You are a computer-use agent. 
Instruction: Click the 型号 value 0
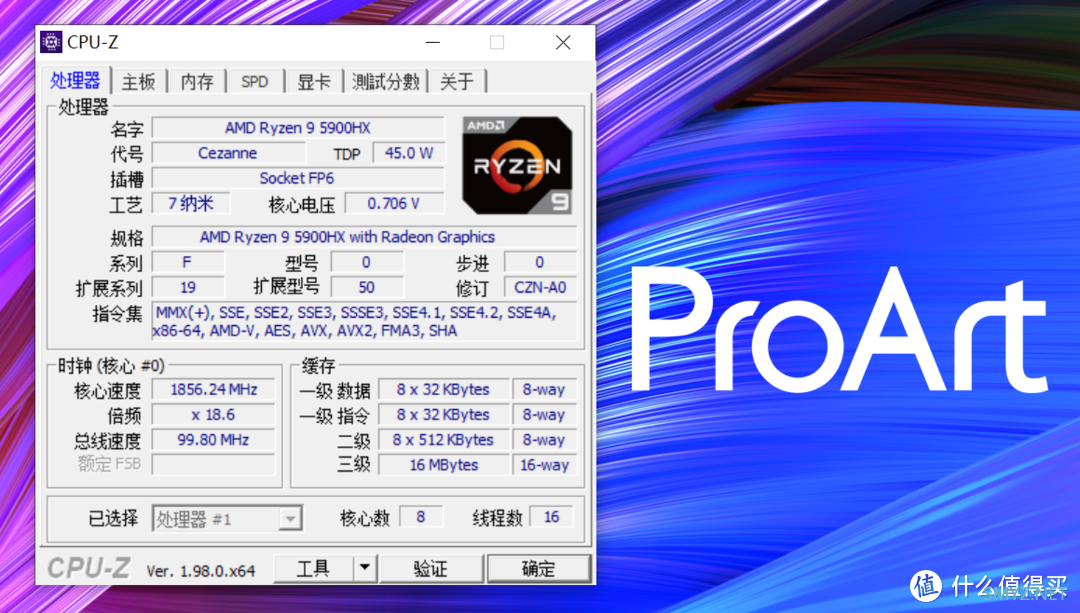[366, 262]
